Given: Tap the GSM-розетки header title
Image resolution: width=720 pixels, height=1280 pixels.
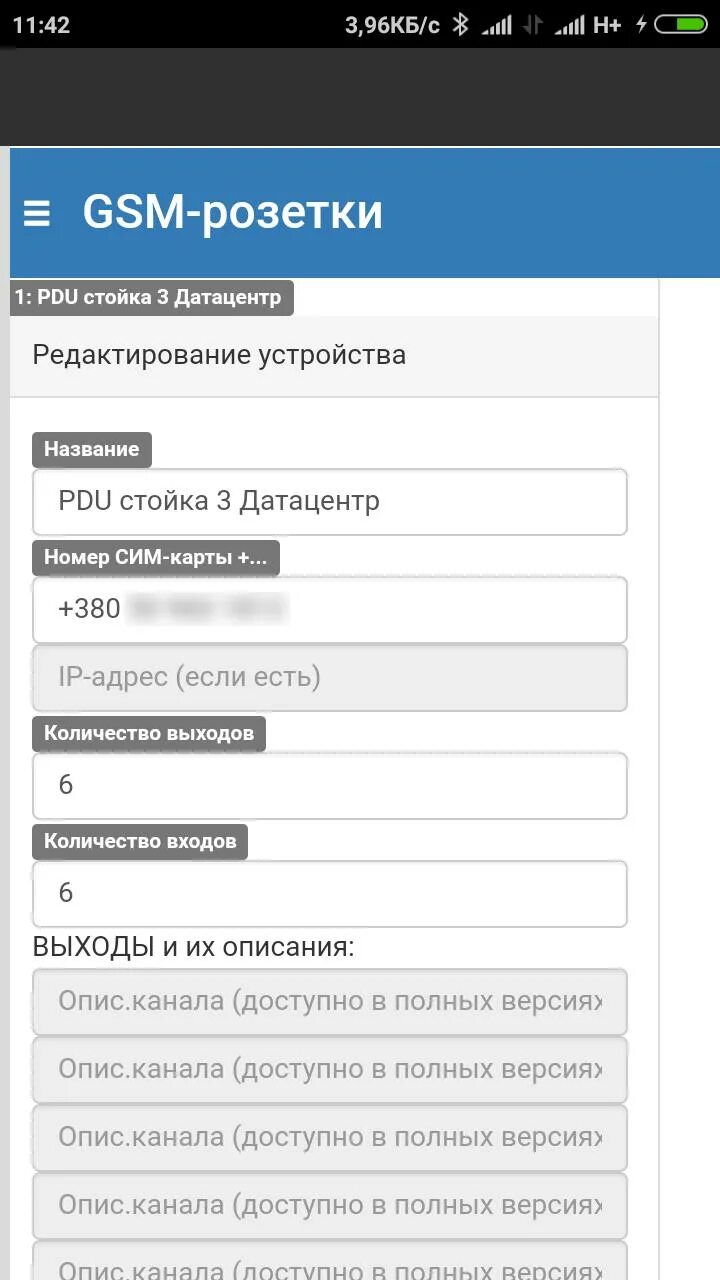Looking at the screenshot, I should coord(232,213).
